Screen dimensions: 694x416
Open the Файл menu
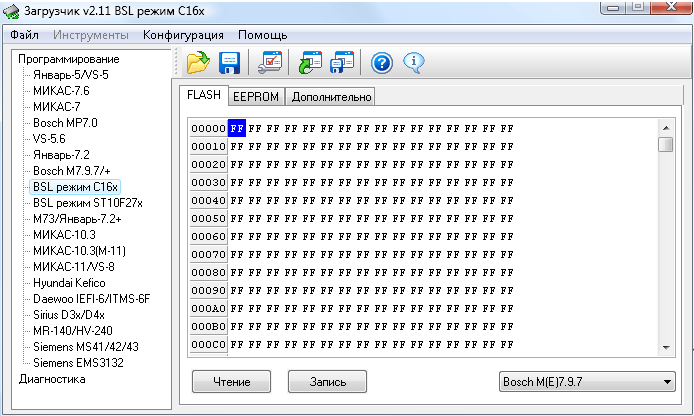25,35
